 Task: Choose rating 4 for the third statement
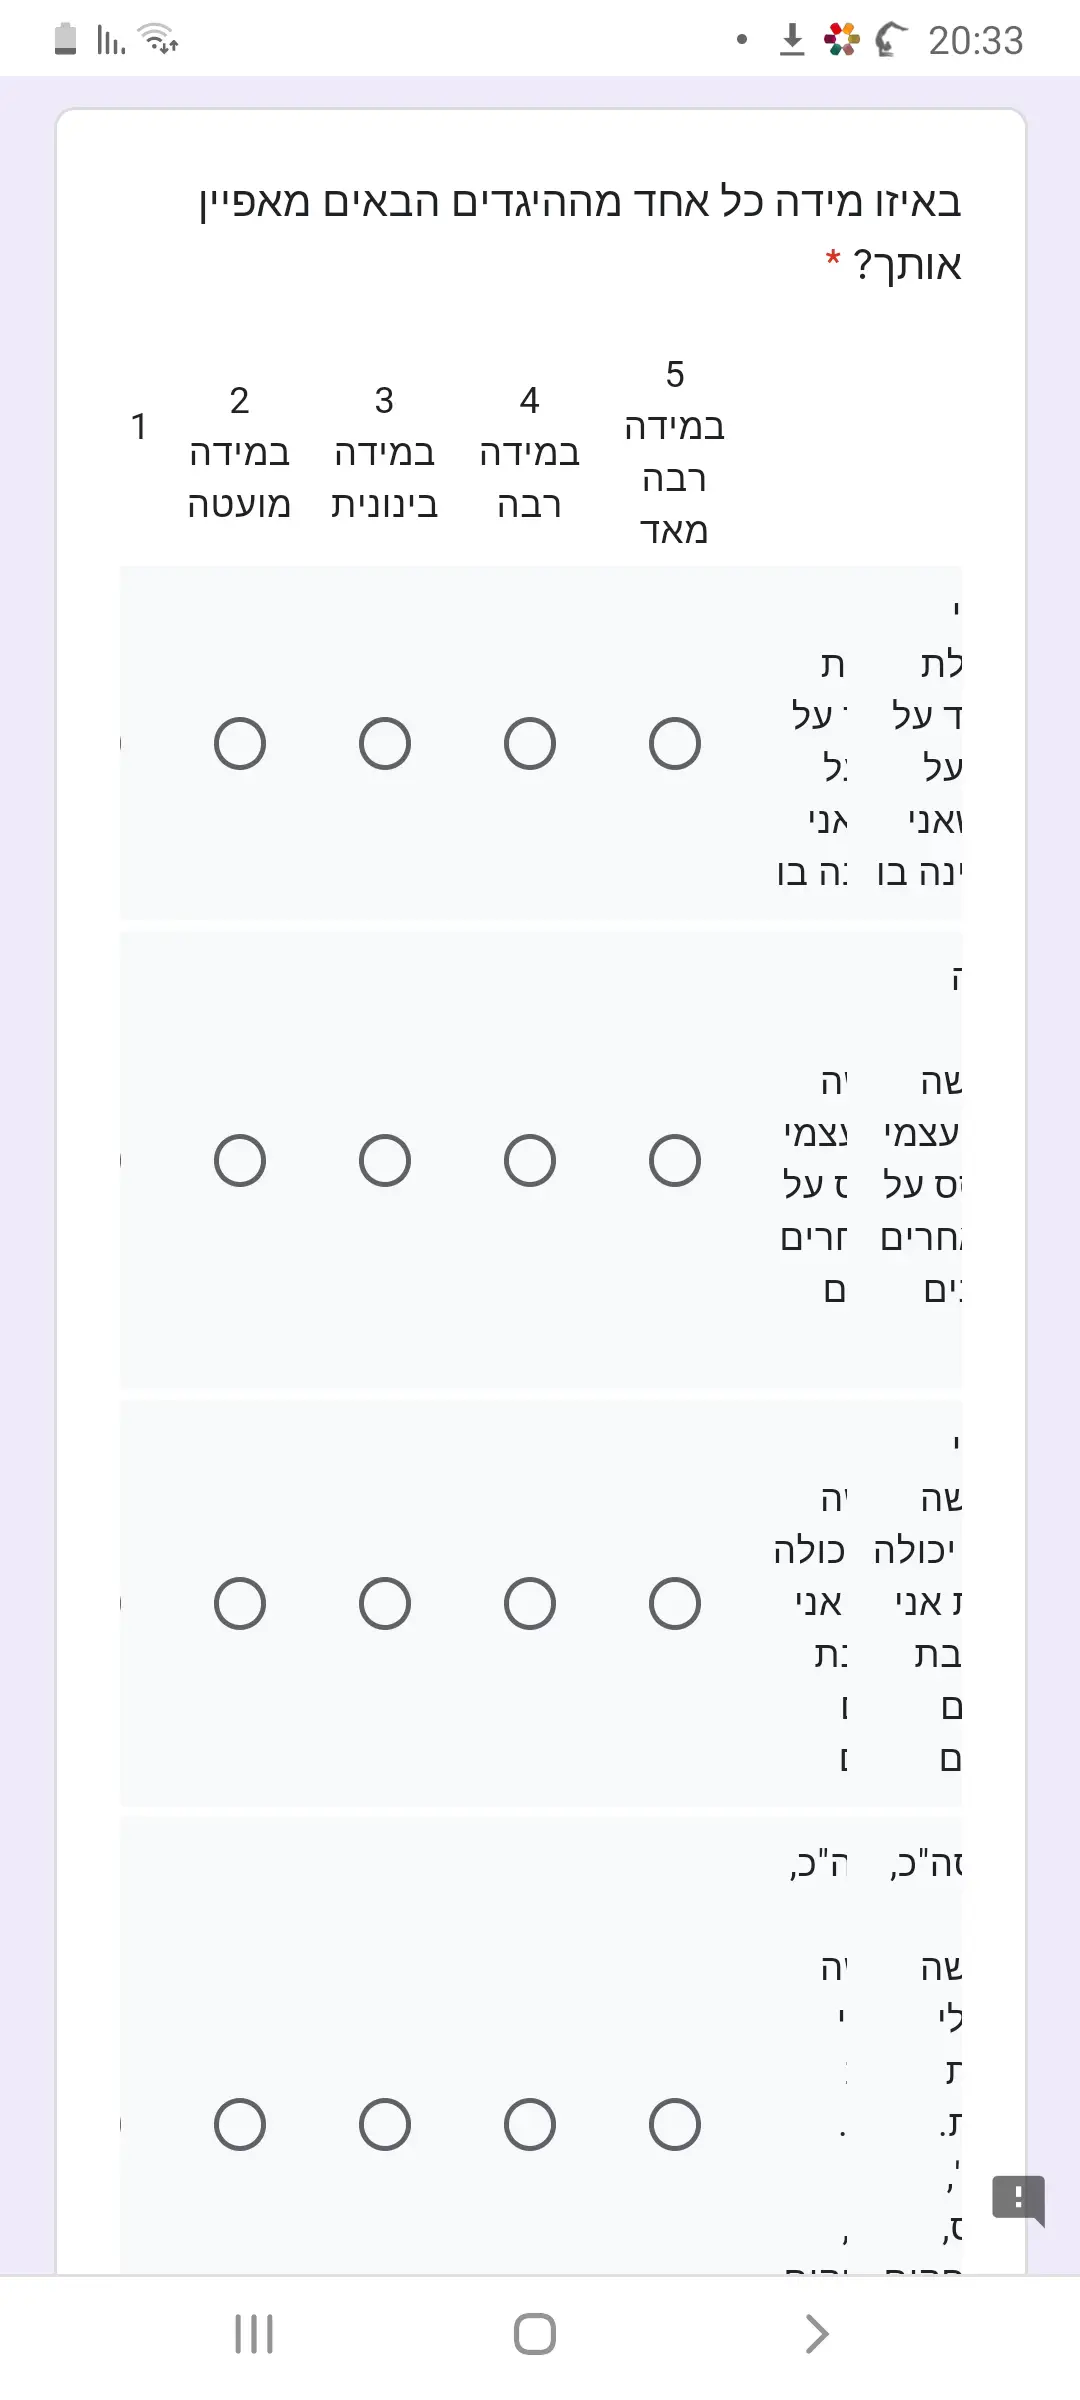pyautogui.click(x=530, y=1604)
